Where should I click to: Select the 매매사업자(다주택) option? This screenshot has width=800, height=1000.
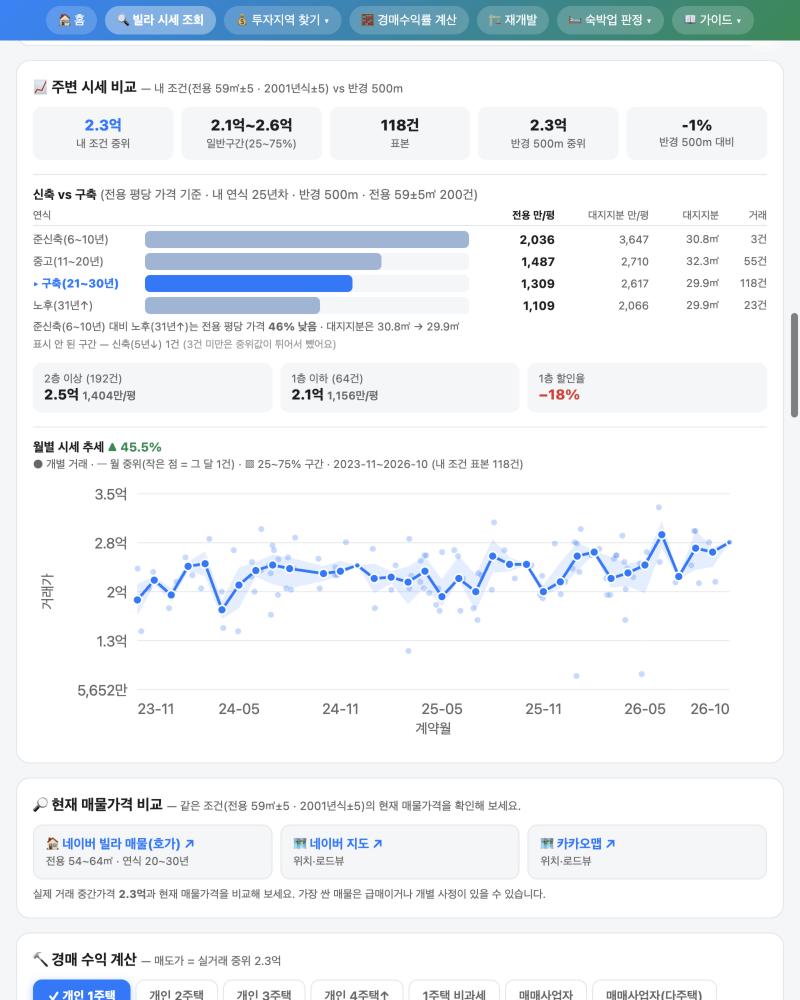[x=654, y=992]
